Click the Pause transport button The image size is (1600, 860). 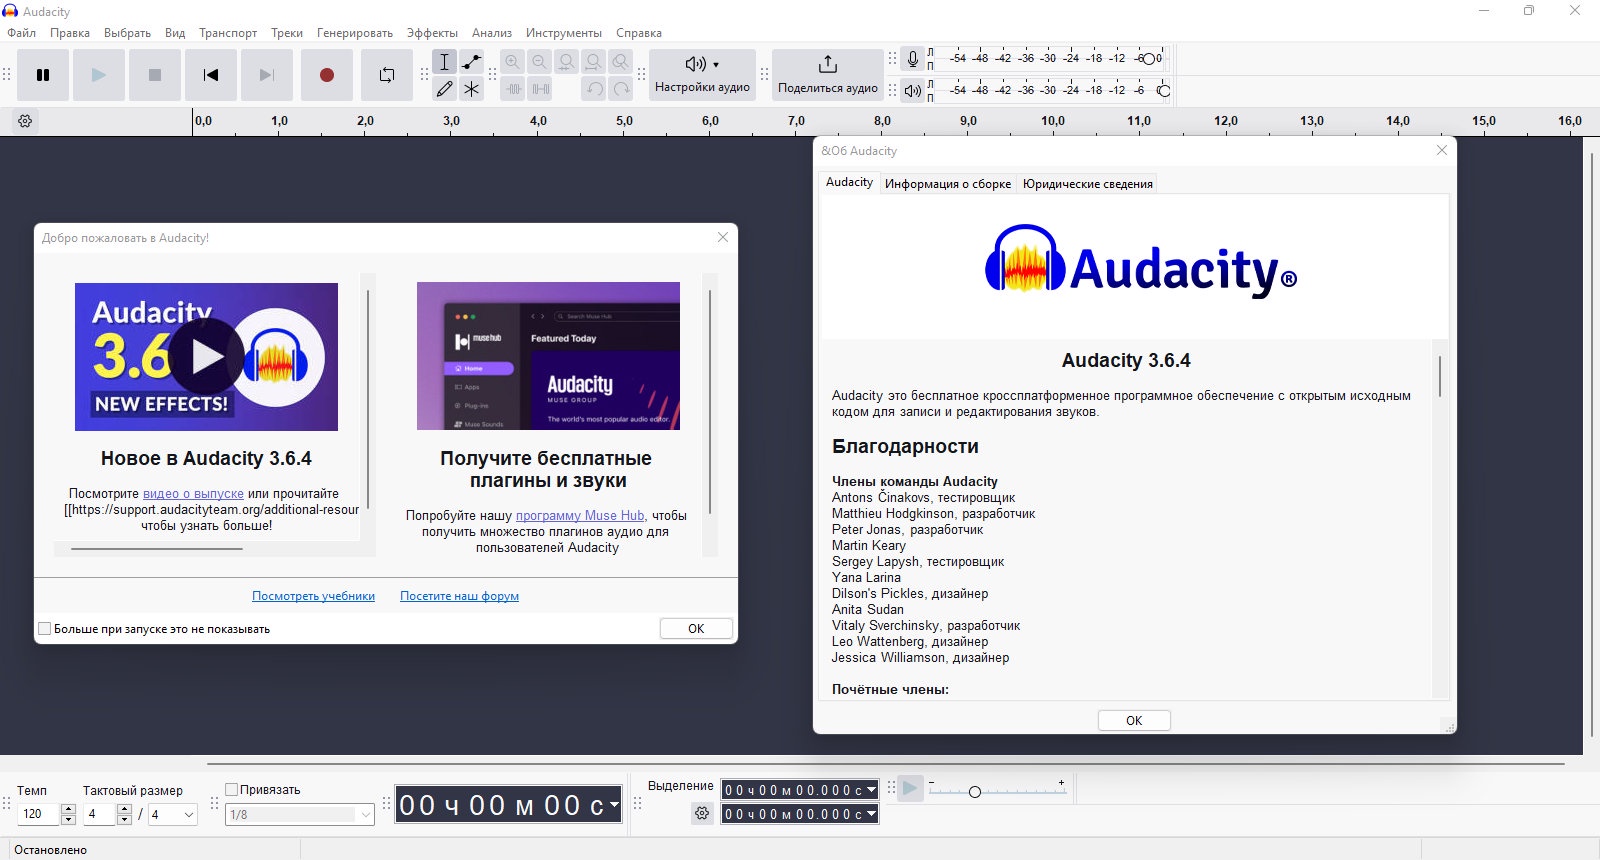point(43,75)
